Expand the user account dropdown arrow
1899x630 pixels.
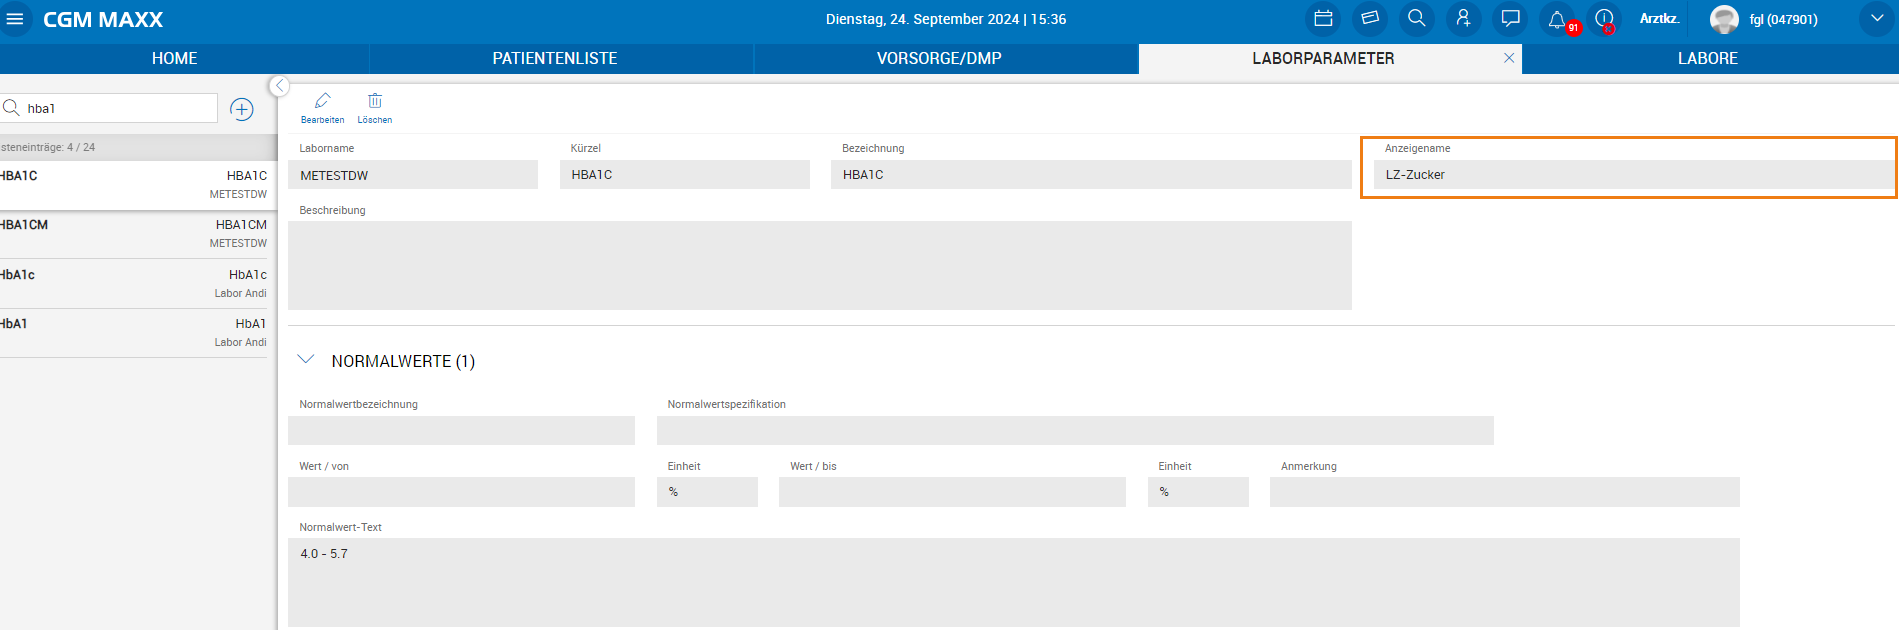tap(1876, 19)
